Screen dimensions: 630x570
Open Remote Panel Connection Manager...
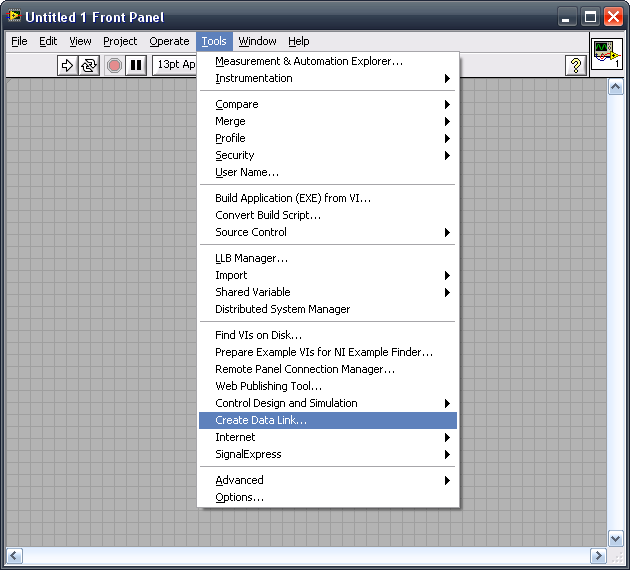pos(328,369)
